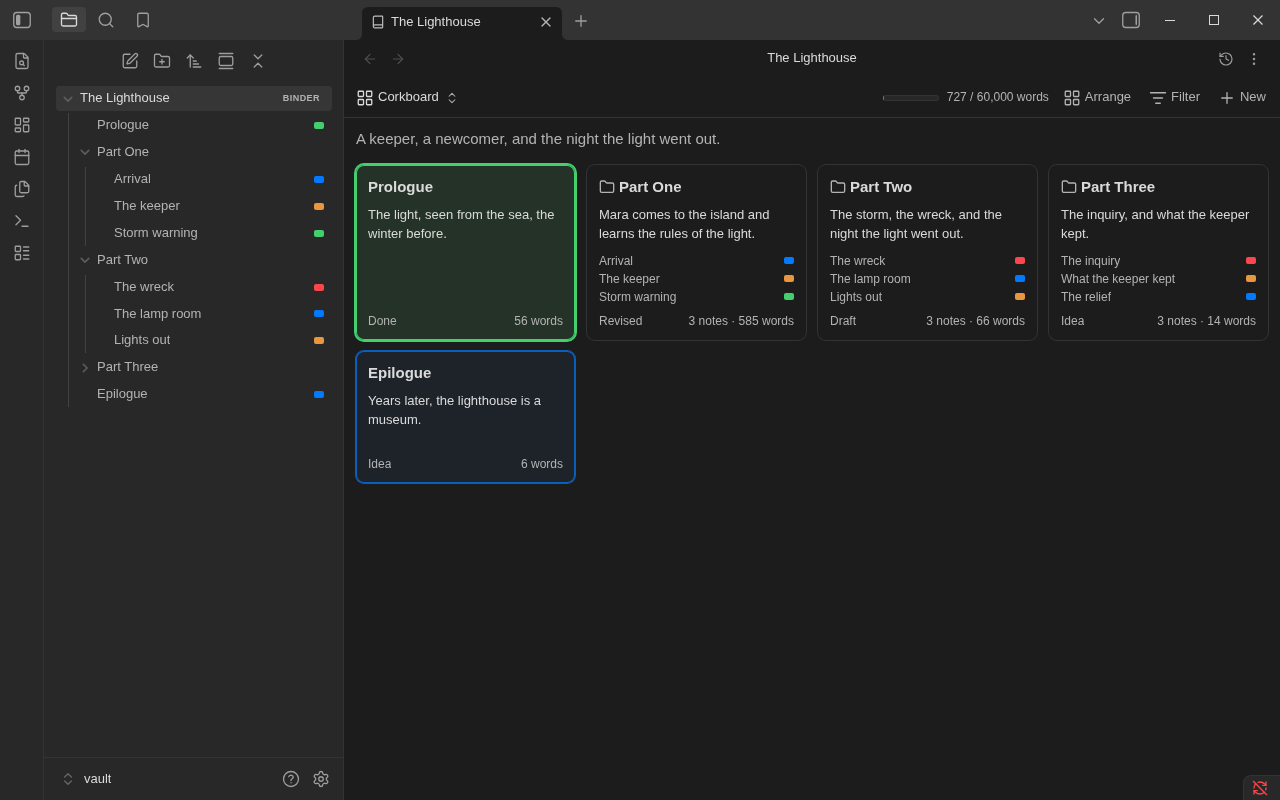The height and width of the screenshot is (800, 1280).
Task: Open the vault switcher
Action: 86,779
